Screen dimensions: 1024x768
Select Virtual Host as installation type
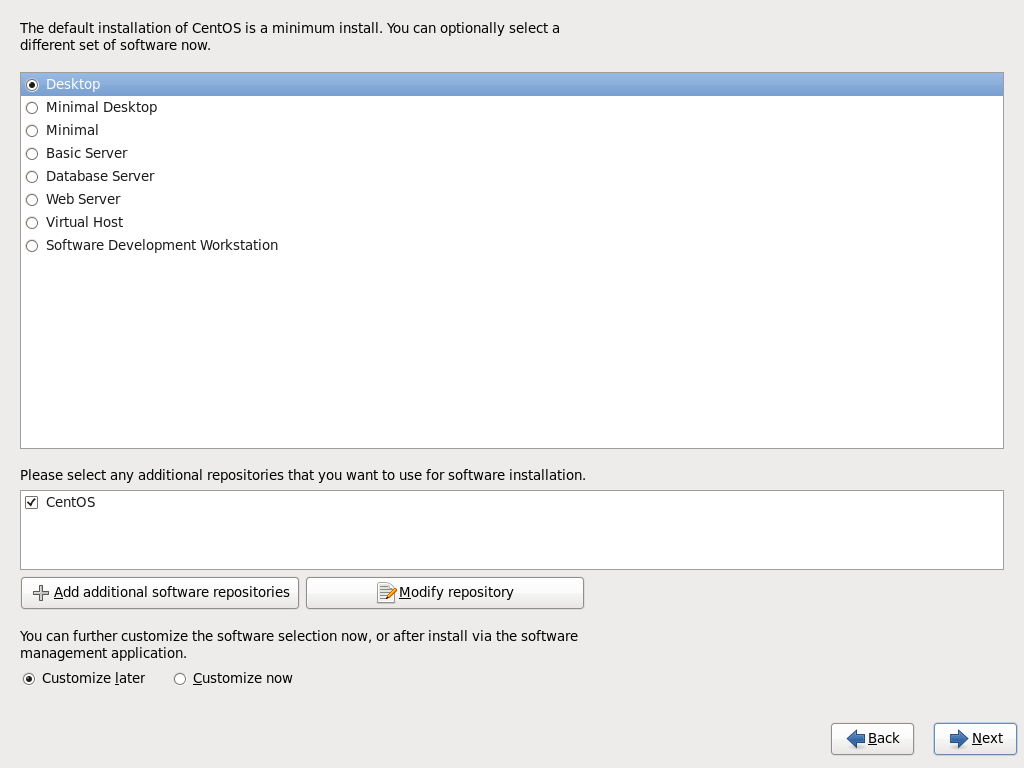pos(31,222)
